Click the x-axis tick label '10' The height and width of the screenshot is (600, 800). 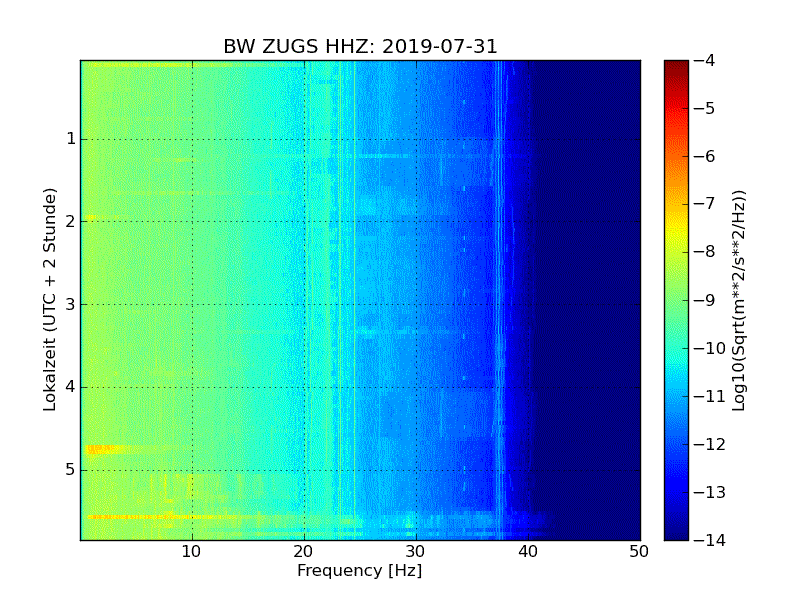[192, 552]
